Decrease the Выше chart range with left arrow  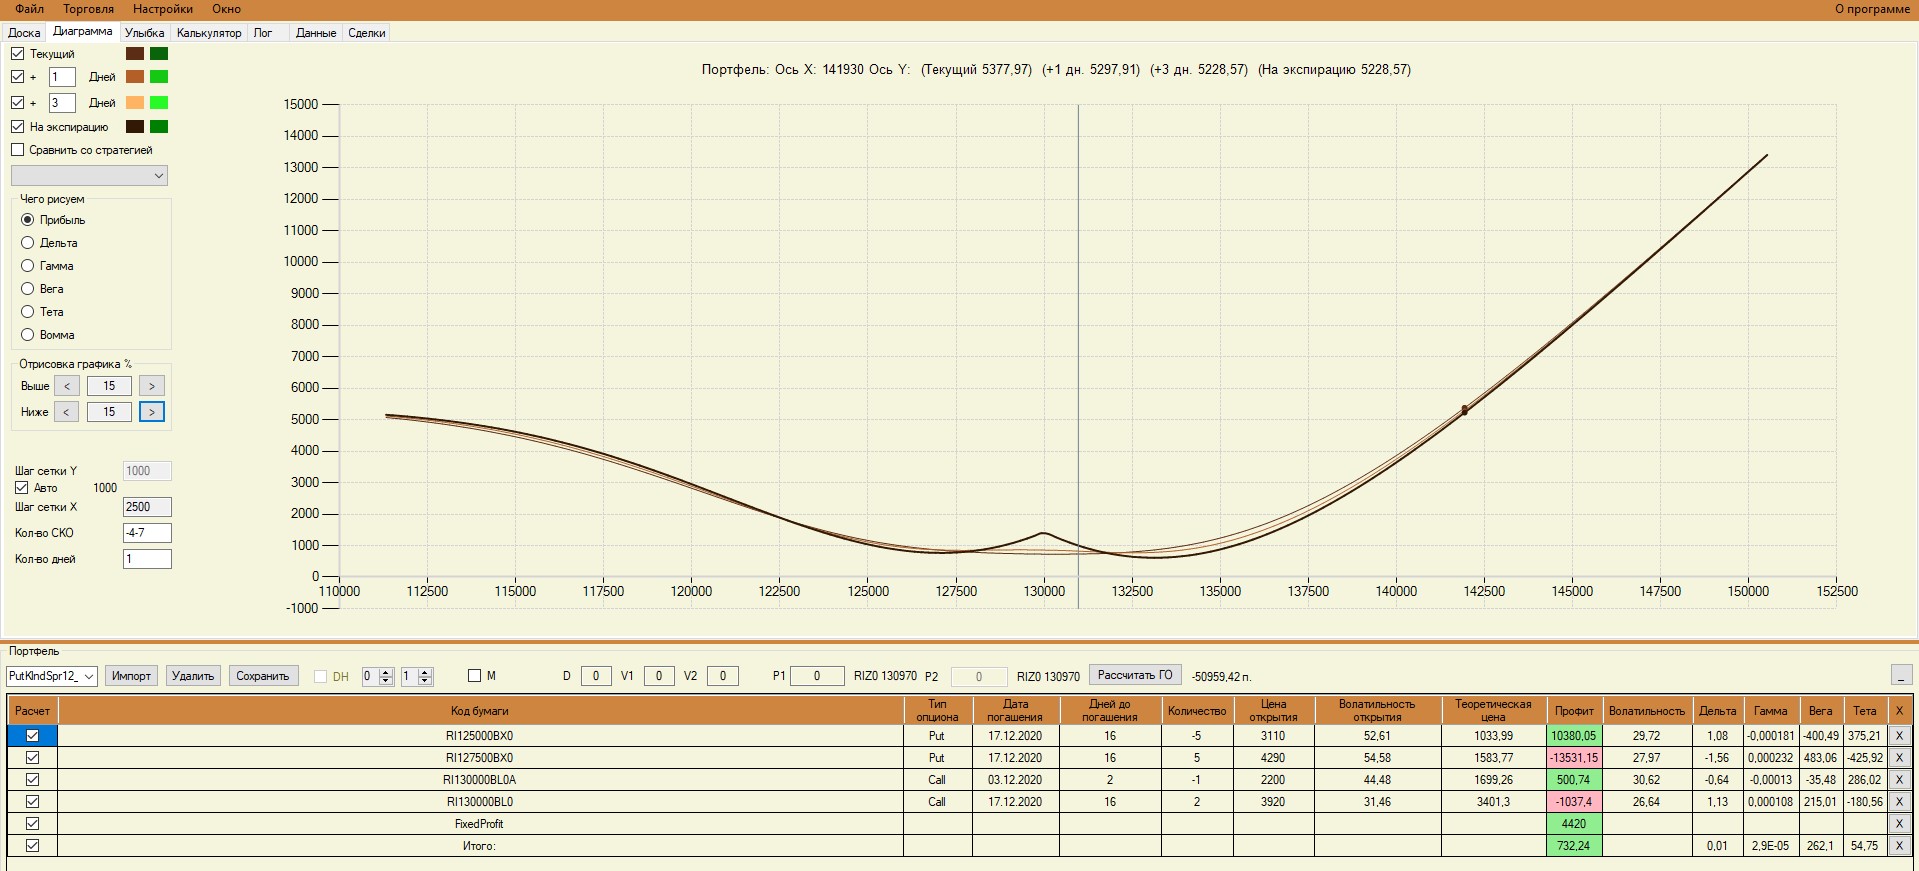coord(67,386)
